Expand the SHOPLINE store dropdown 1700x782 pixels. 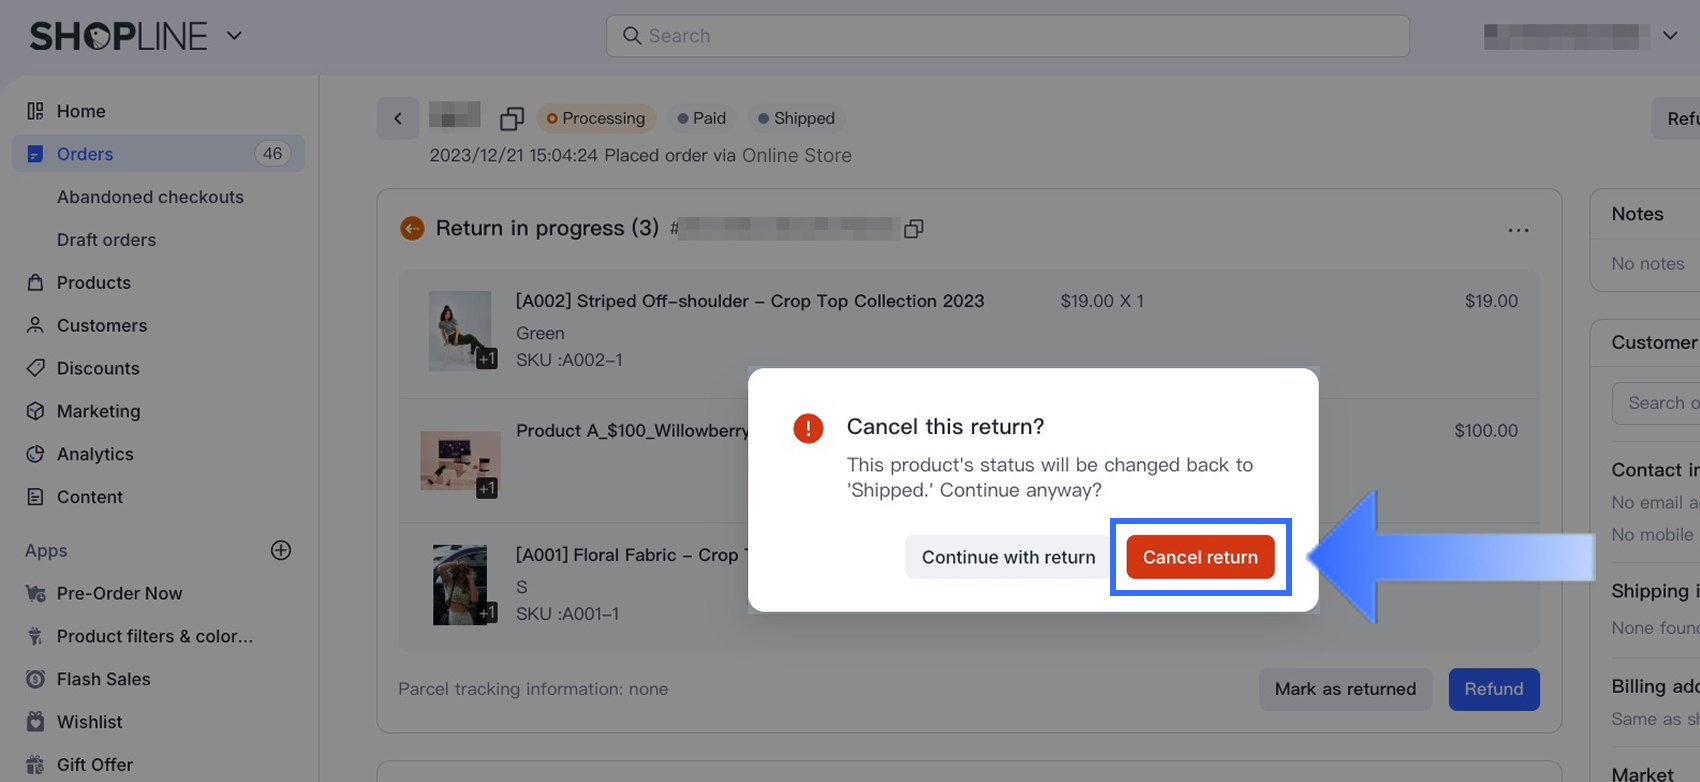pyautogui.click(x=234, y=36)
